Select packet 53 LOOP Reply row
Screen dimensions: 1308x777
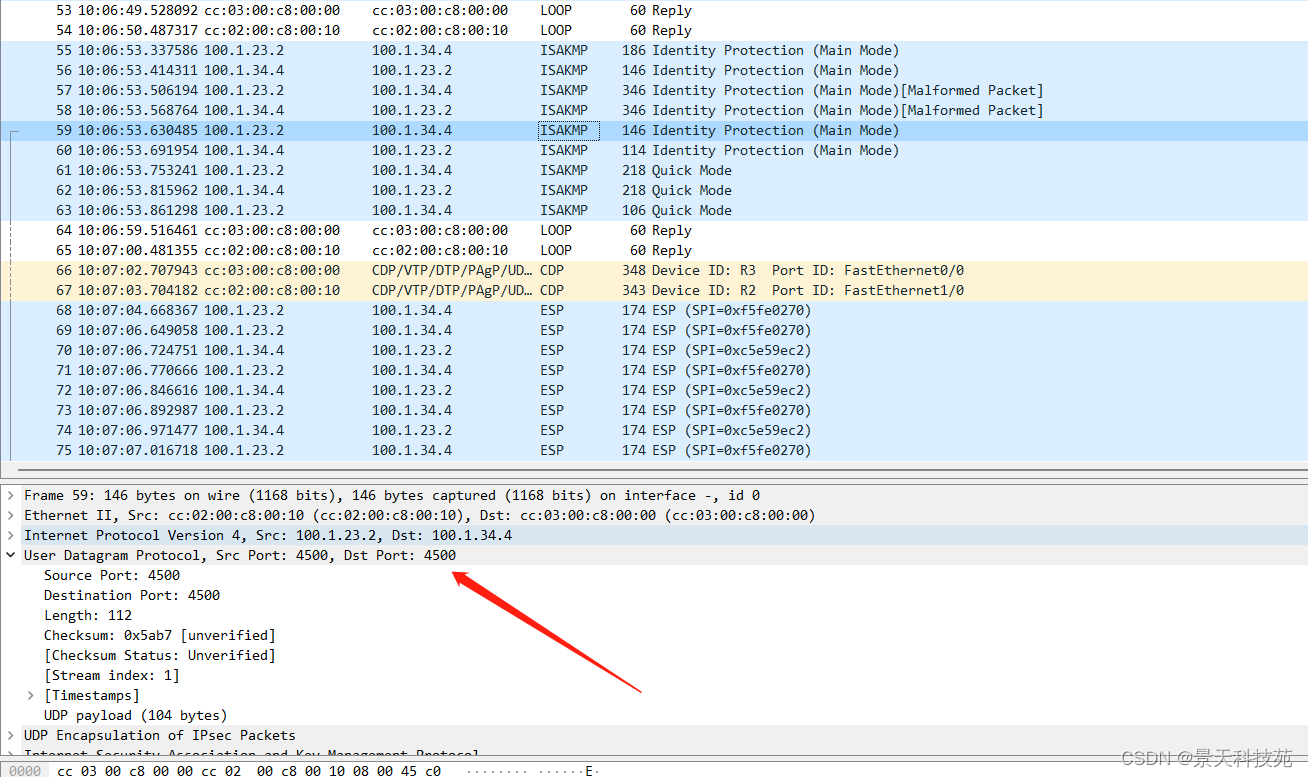pos(654,10)
